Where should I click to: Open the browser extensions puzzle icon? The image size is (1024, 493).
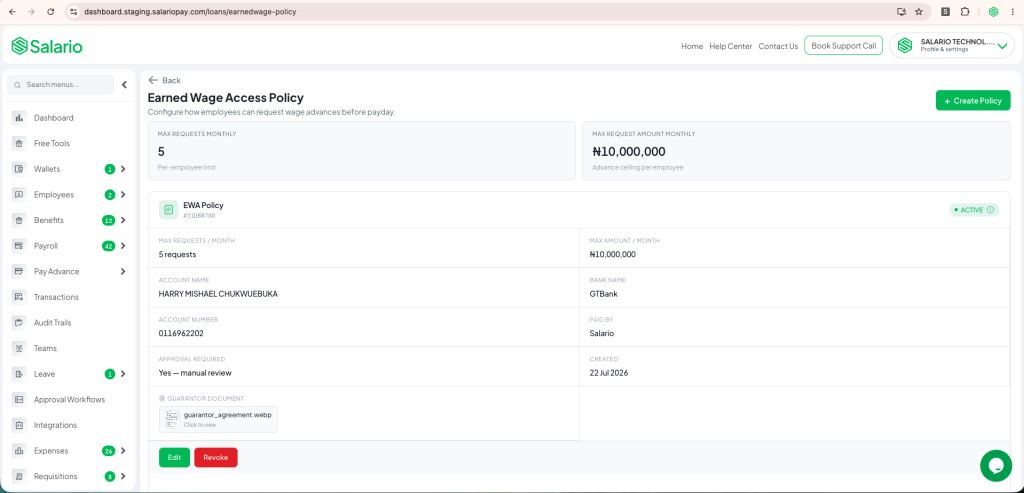click(965, 12)
